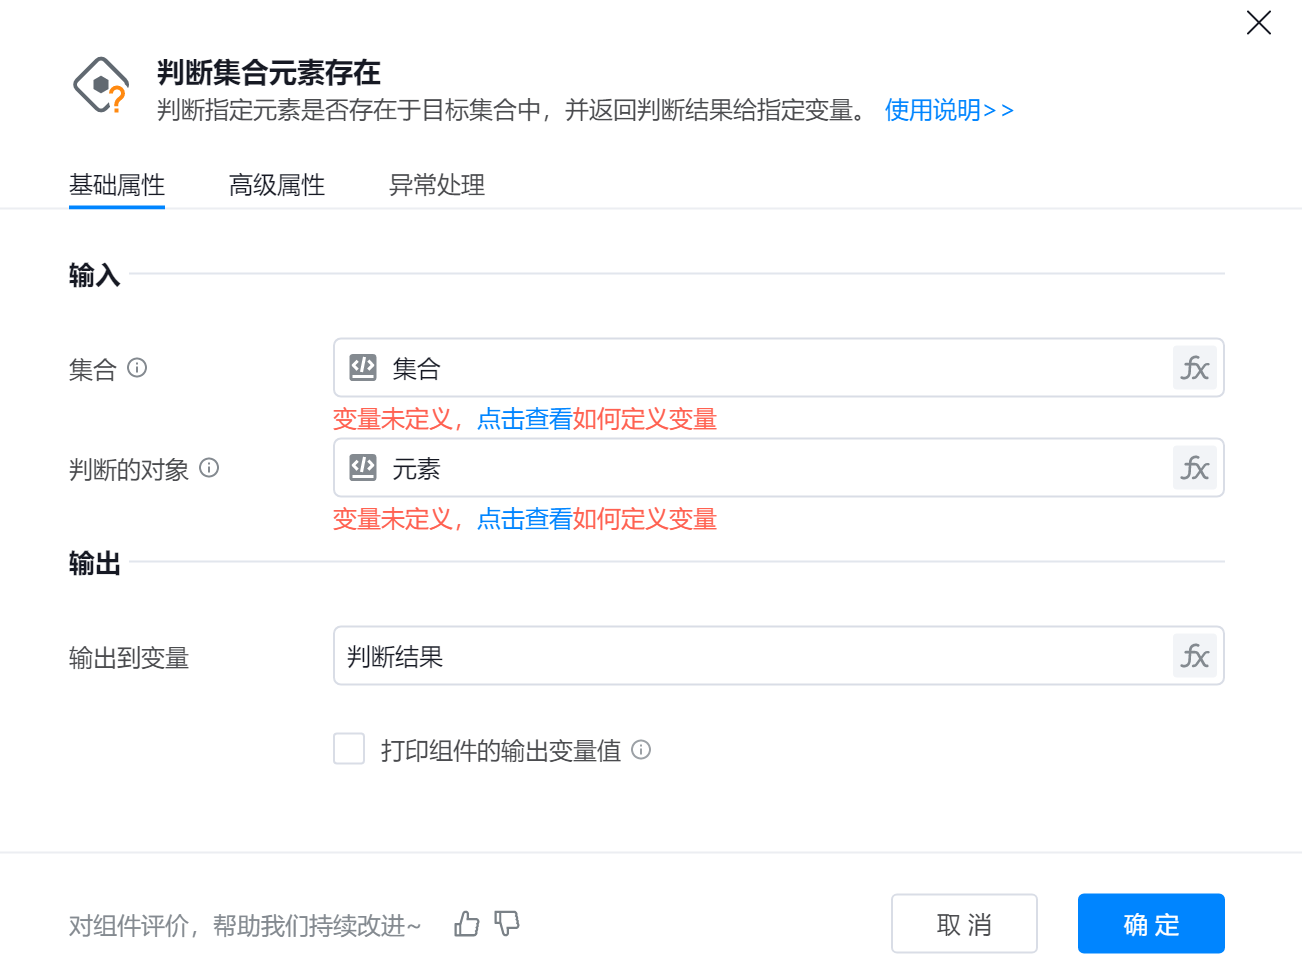Viewport: 1302px width, 980px height.
Task: Click the thumbs-down rating icon
Action: 507,924
